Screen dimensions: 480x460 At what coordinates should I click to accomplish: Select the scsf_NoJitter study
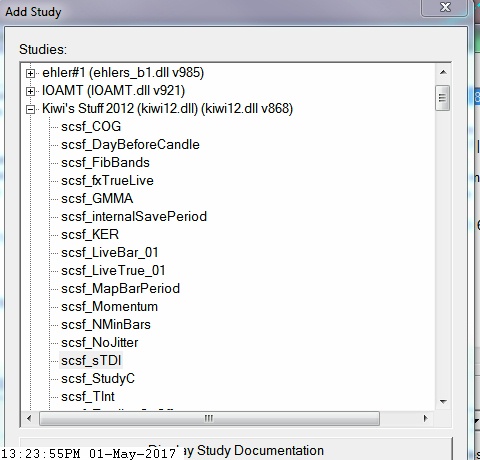tap(100, 343)
